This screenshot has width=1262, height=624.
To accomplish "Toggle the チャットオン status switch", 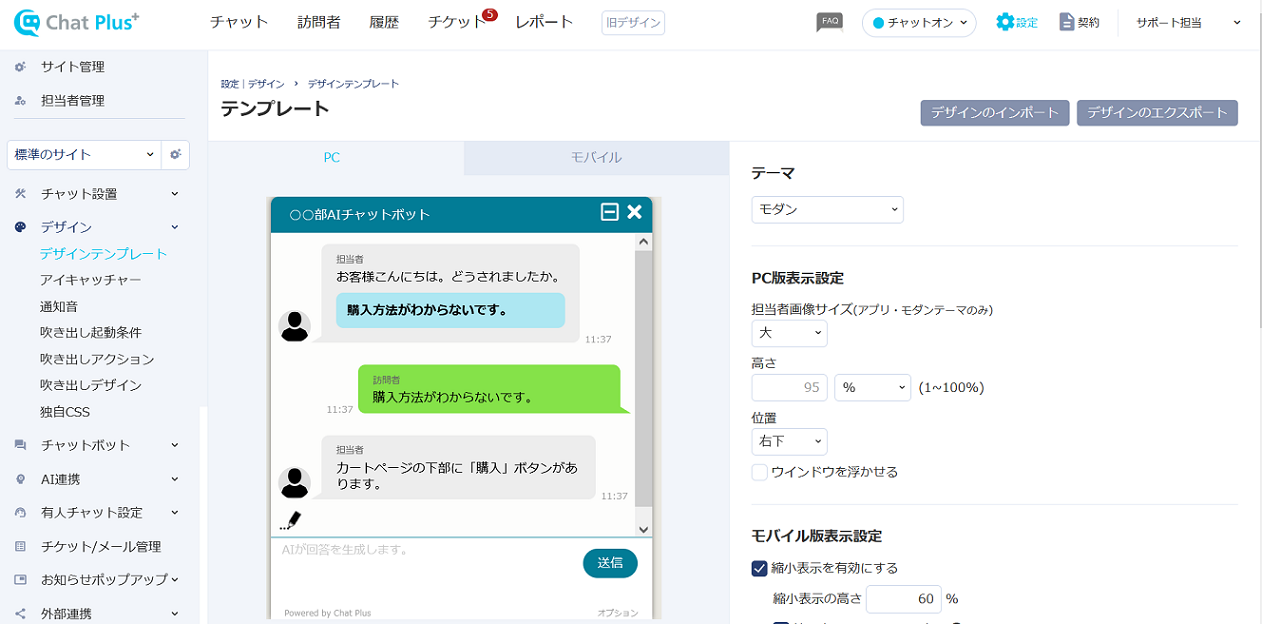I will pos(918,23).
